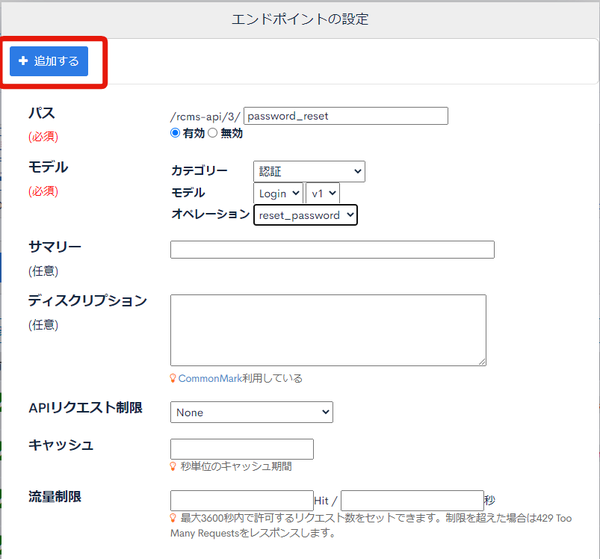Open the CommonMark link
Screen dimensions: 600x559
[210, 378]
